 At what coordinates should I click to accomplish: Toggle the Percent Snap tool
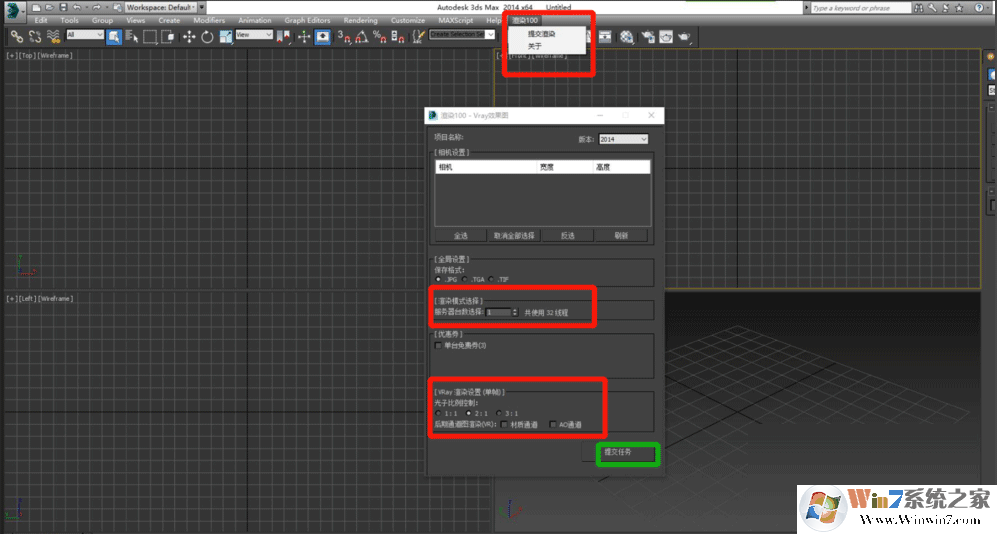point(380,37)
